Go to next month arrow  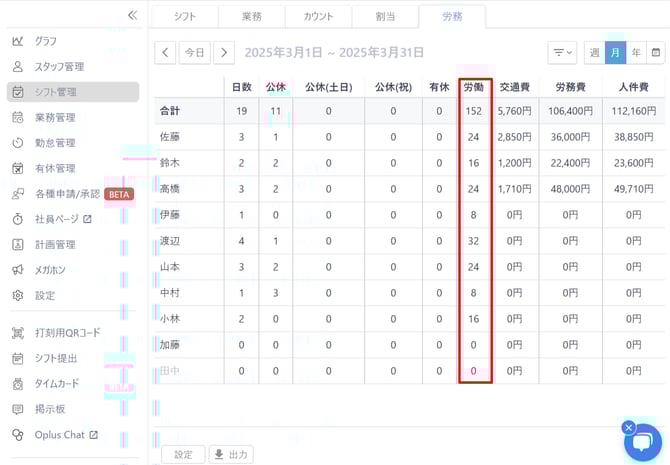(225, 52)
